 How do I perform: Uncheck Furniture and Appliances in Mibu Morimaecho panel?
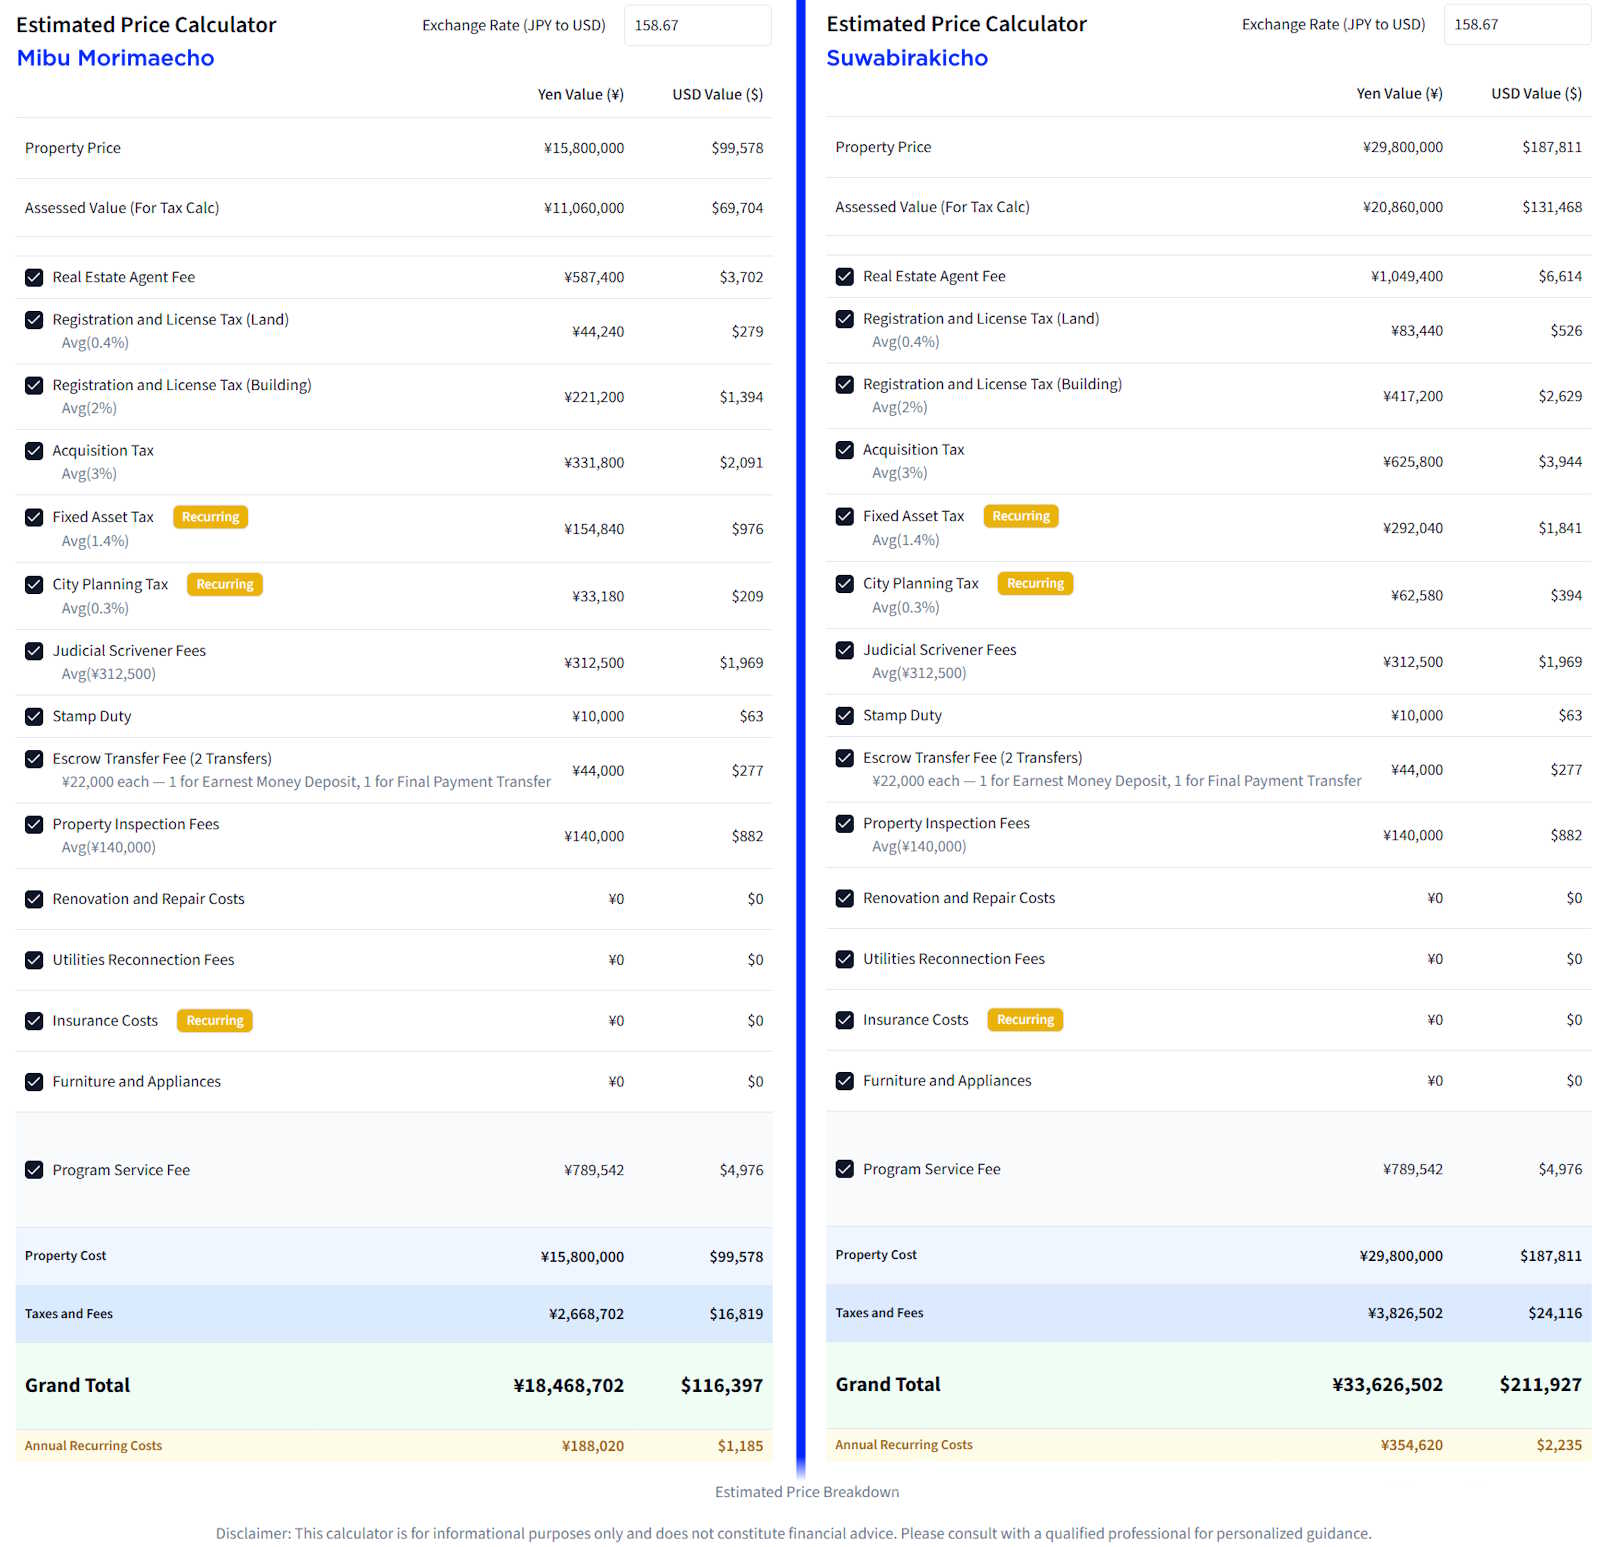(x=34, y=1081)
